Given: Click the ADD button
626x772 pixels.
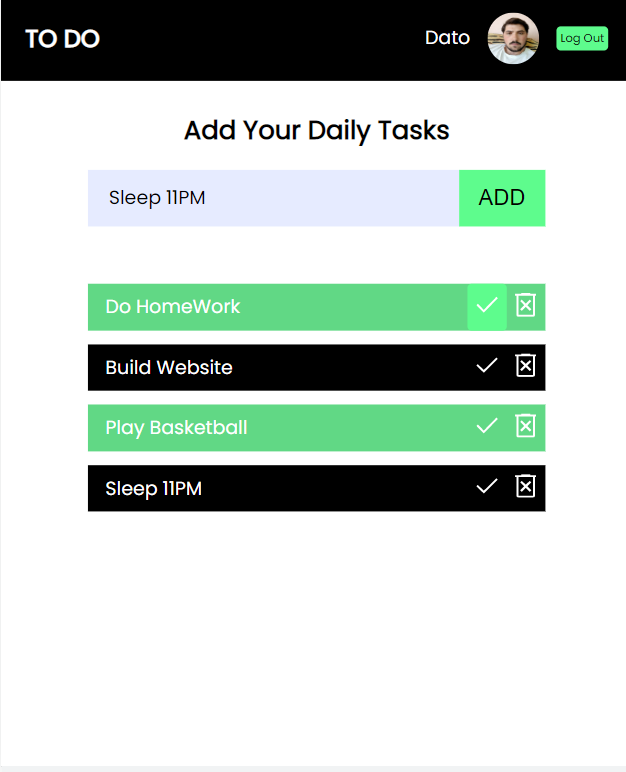Looking at the screenshot, I should click(x=502, y=198).
